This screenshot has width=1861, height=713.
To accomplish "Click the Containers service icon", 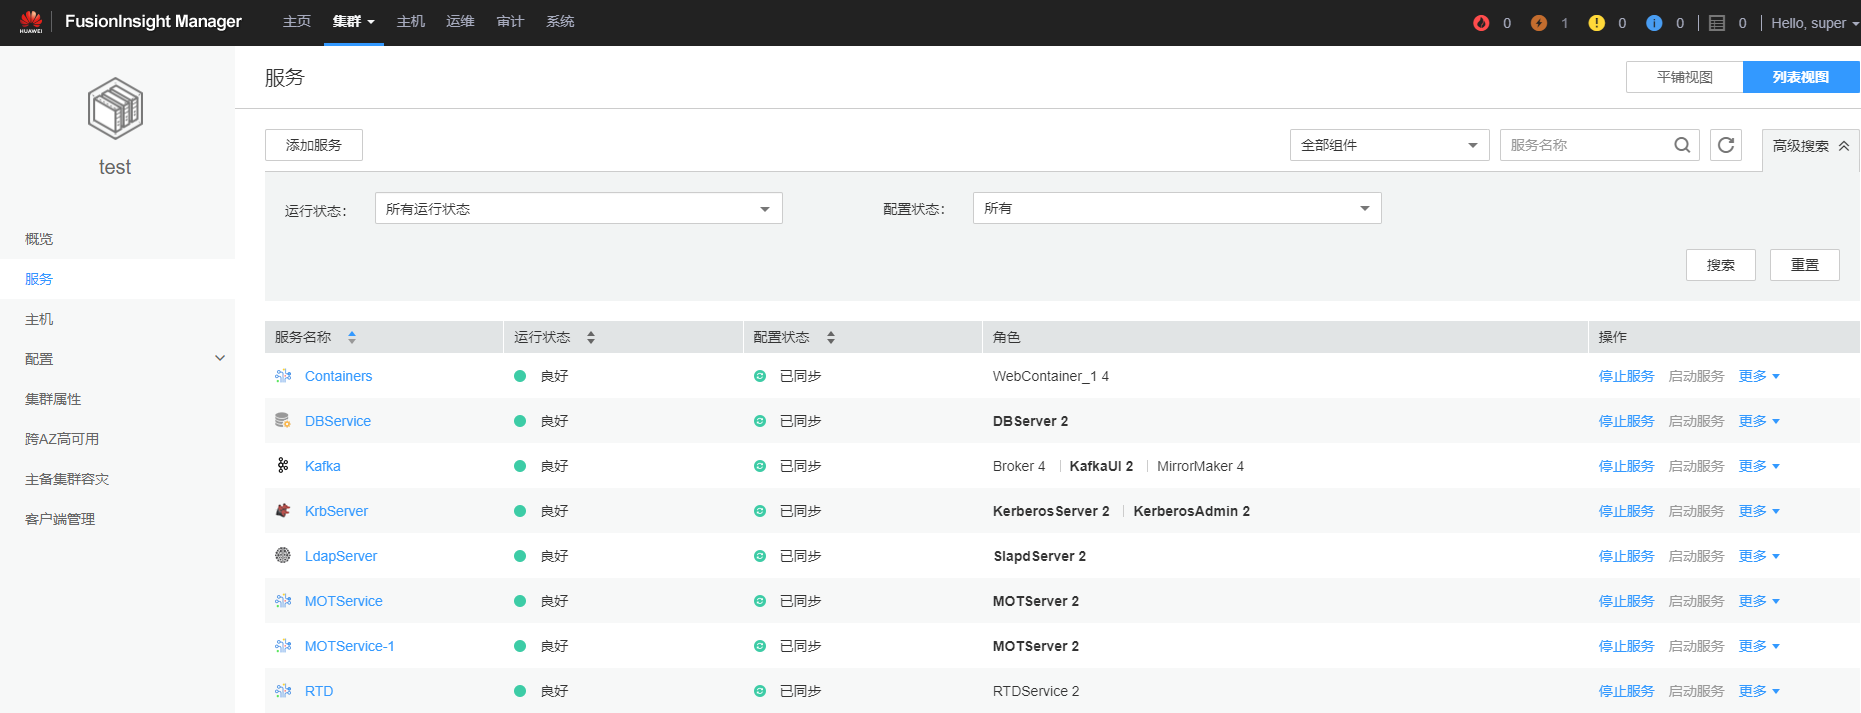I will [283, 376].
